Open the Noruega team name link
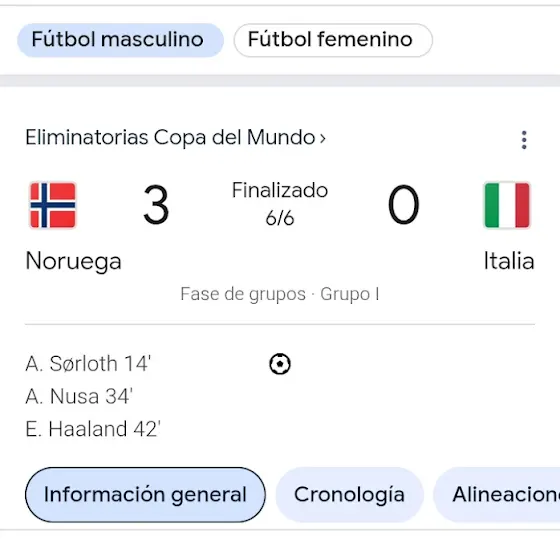Viewport: 560px width, 560px height. [x=74, y=261]
